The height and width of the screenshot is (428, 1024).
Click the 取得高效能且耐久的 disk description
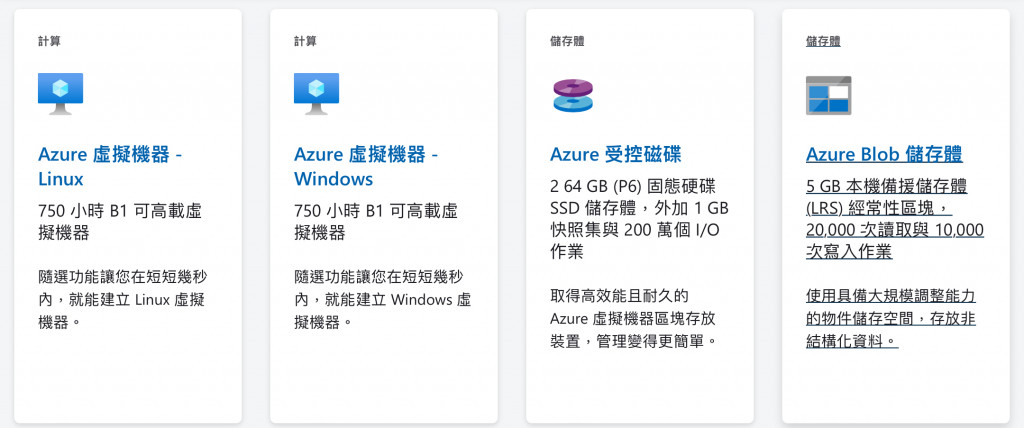coord(633,319)
